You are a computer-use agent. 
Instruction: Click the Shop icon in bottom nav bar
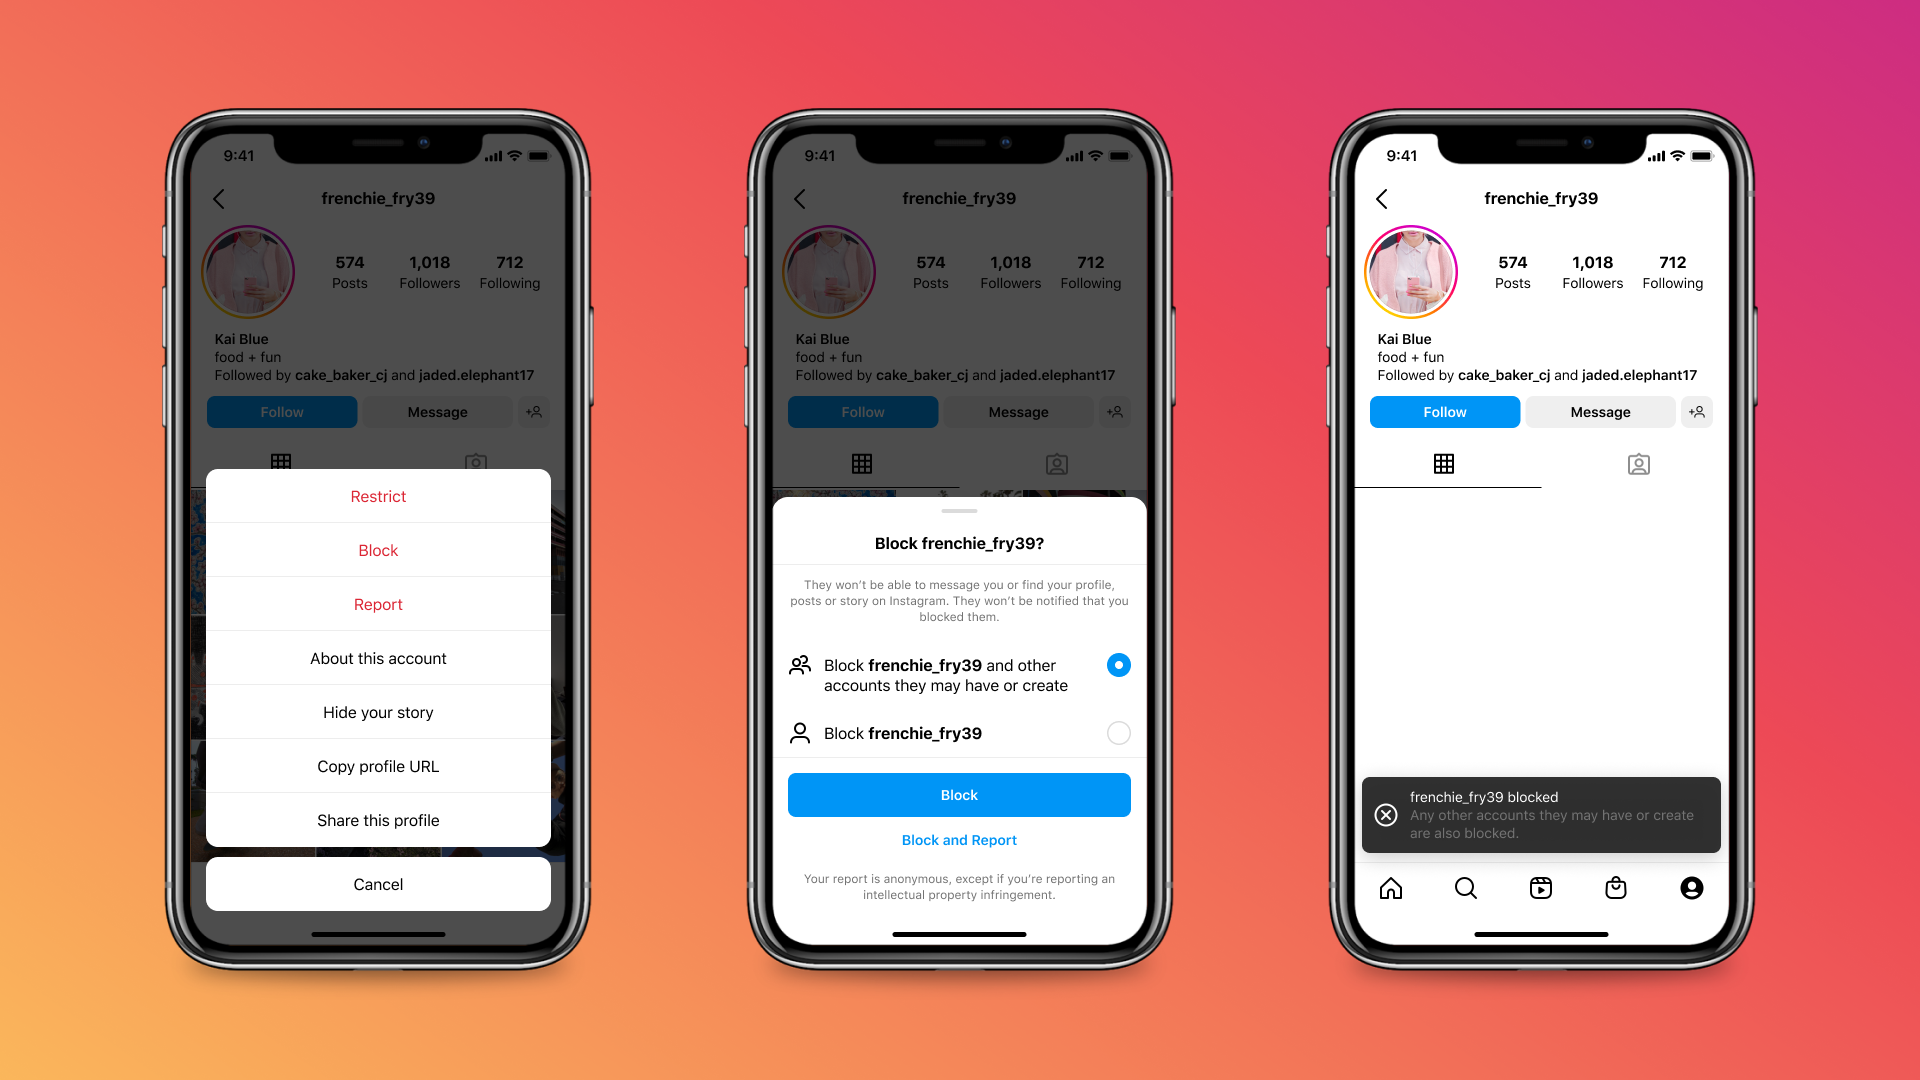[x=1615, y=887]
